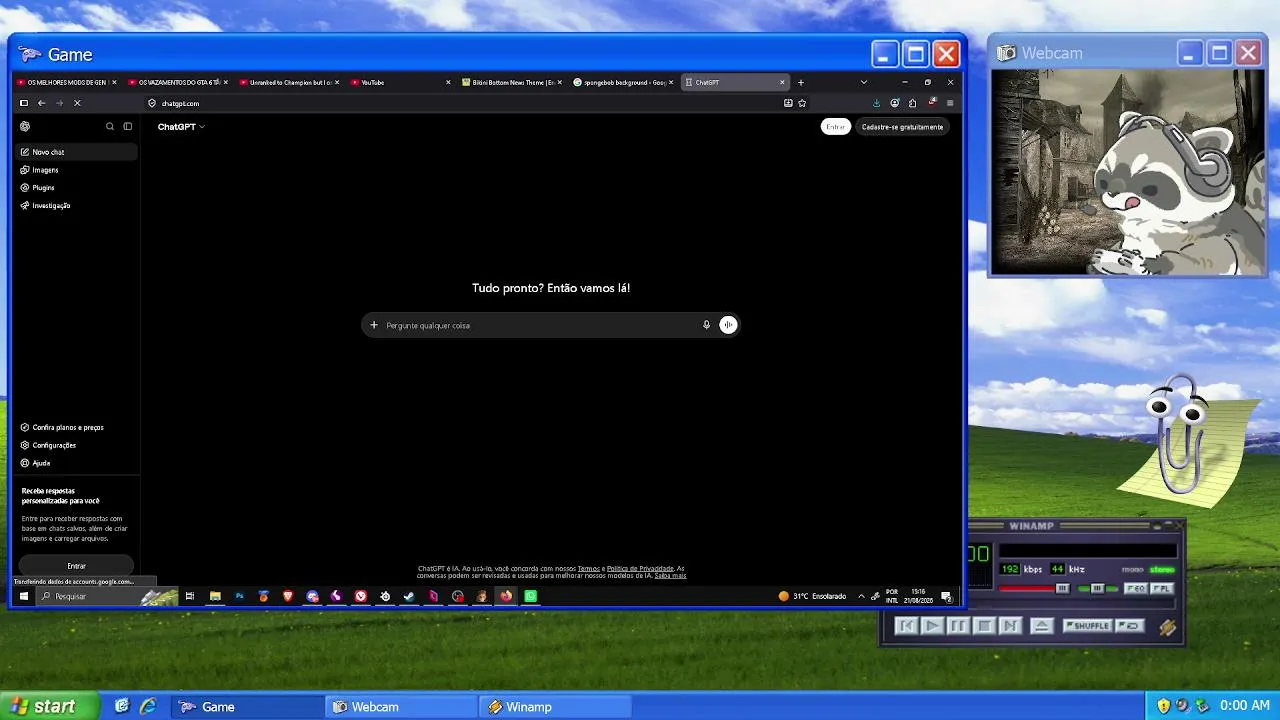Open the Termos link
Image resolution: width=1280 pixels, height=720 pixels.
click(589, 569)
